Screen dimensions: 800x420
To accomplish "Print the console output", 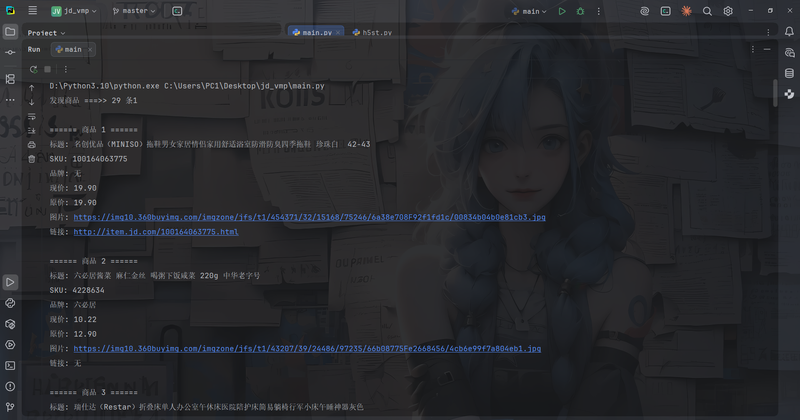I will click(32, 145).
